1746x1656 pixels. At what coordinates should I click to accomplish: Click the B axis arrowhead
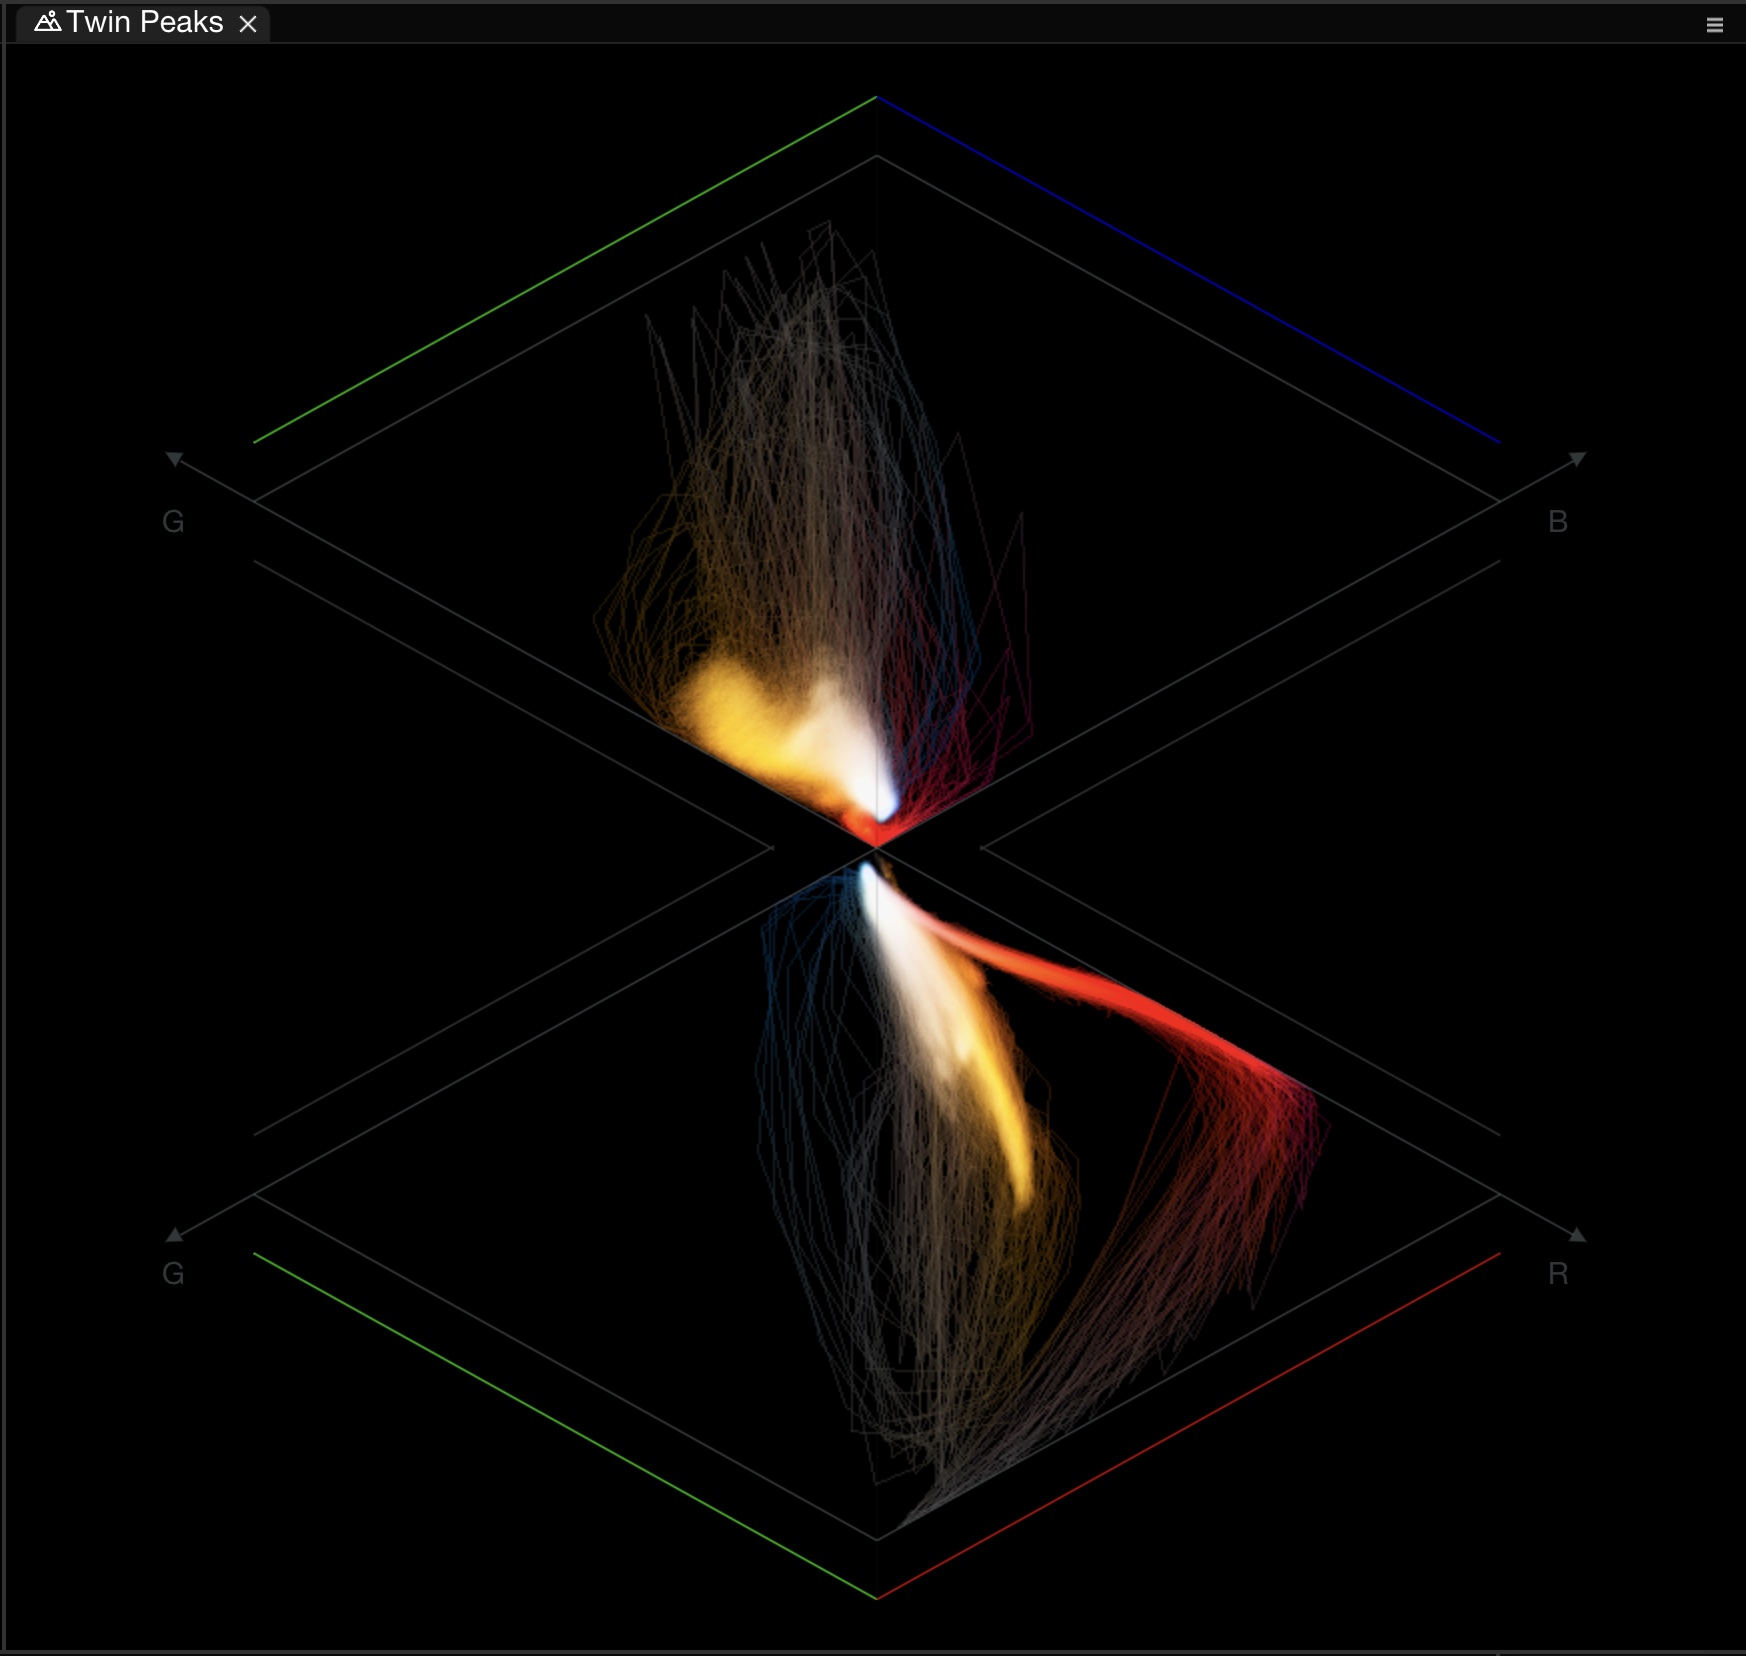(x=1577, y=459)
